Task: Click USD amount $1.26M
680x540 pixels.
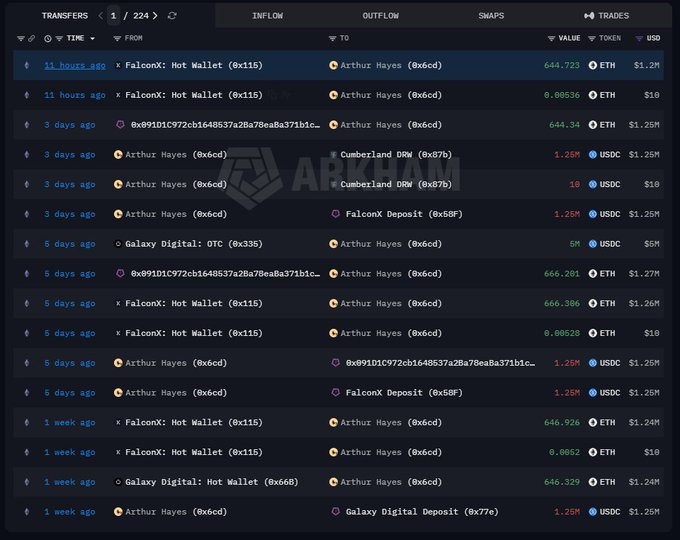Action: [x=644, y=304]
